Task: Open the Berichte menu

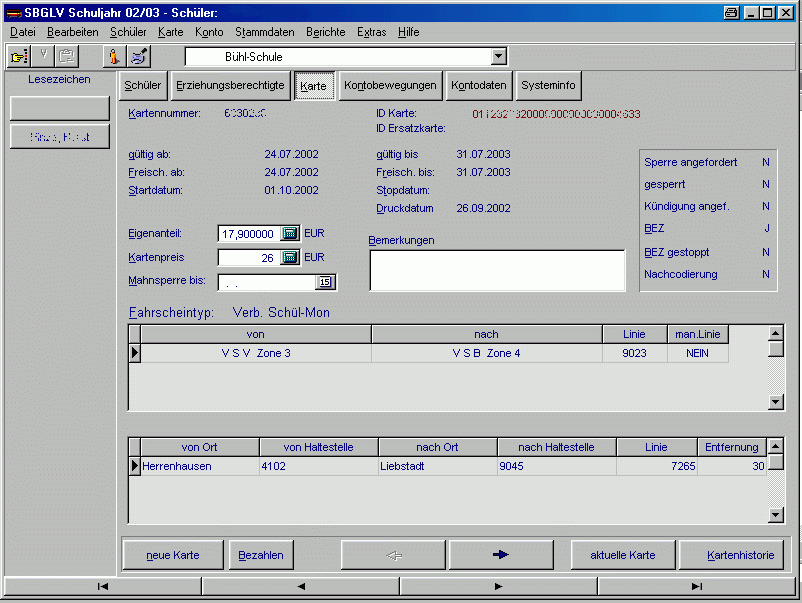Action: tap(325, 32)
